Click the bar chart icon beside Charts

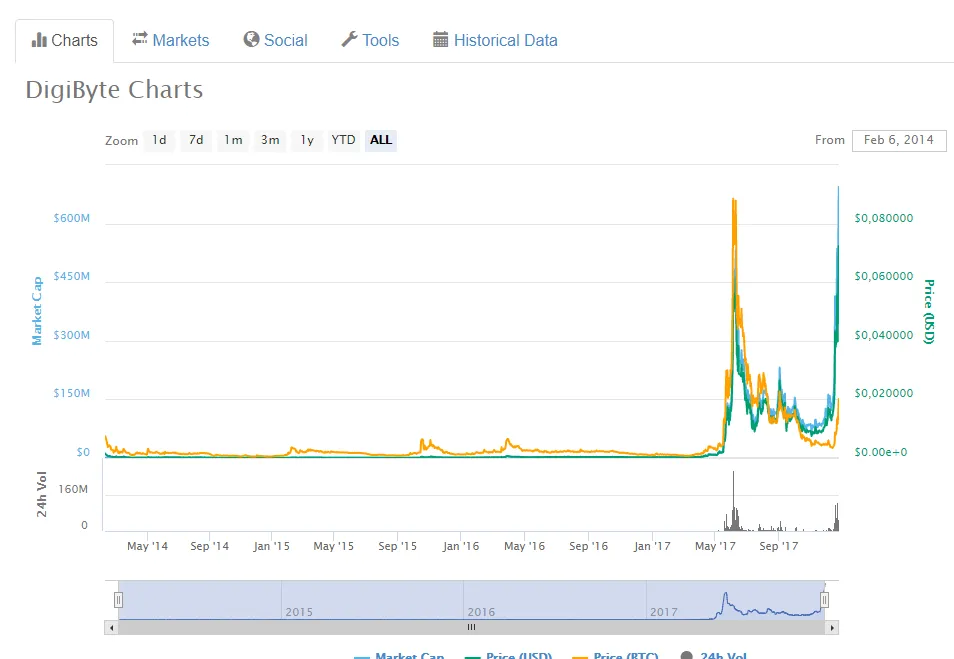coord(39,40)
